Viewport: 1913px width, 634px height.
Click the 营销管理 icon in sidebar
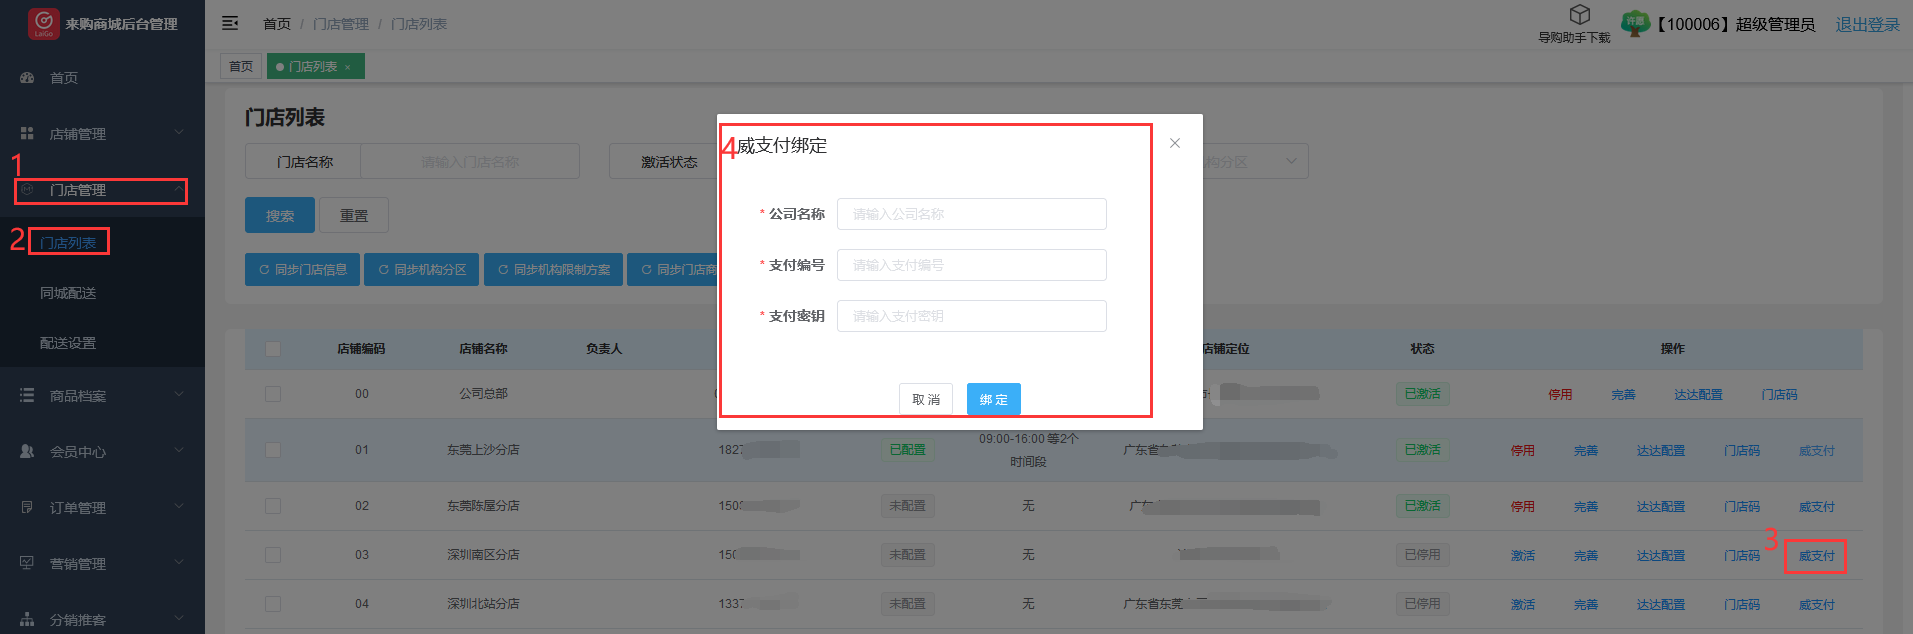point(27,563)
